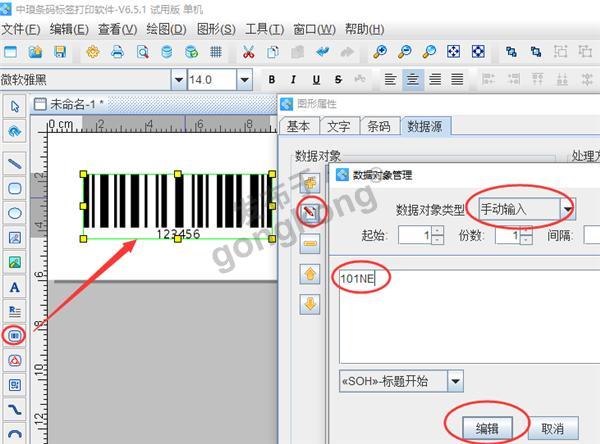Adjust the 份数 spinner arrows
Image resolution: width=600 pixels, height=444 pixels.
(527, 235)
